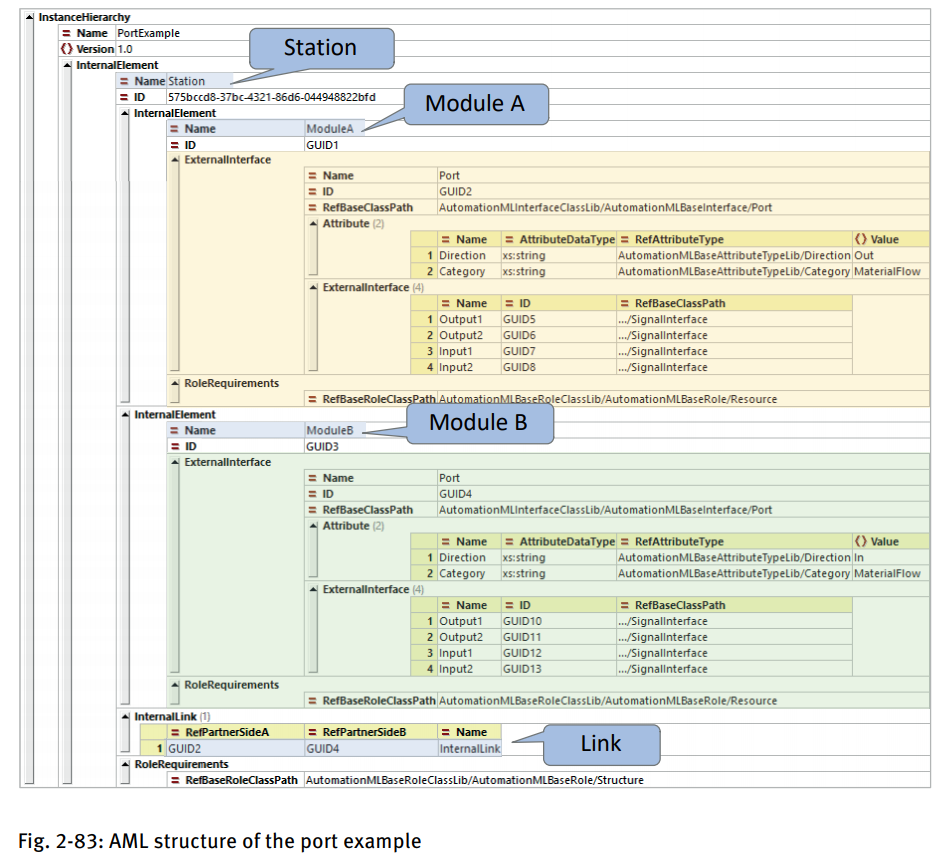Click the equals icon beside RefBaseClassPath of ModuleB's Port
The width and height of the screenshot is (944, 860).
pyautogui.click(x=312, y=509)
